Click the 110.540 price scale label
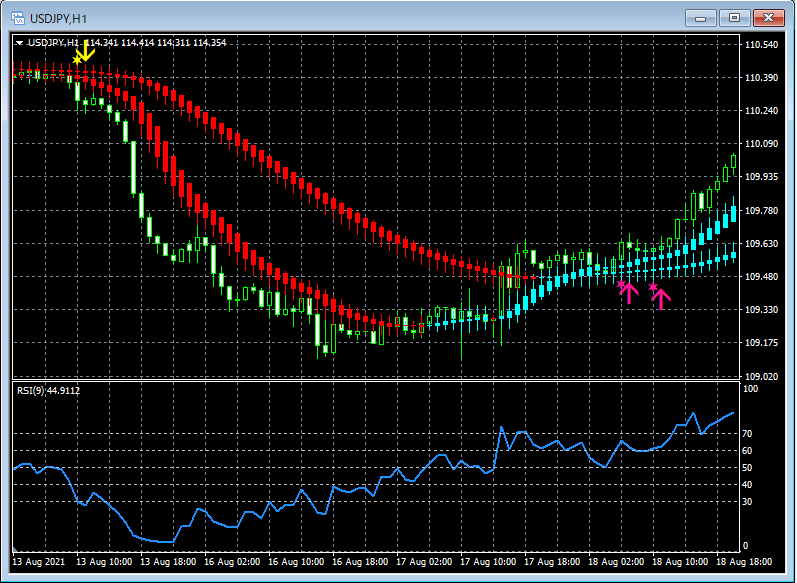Screen dimensions: 797x583 point(761,45)
